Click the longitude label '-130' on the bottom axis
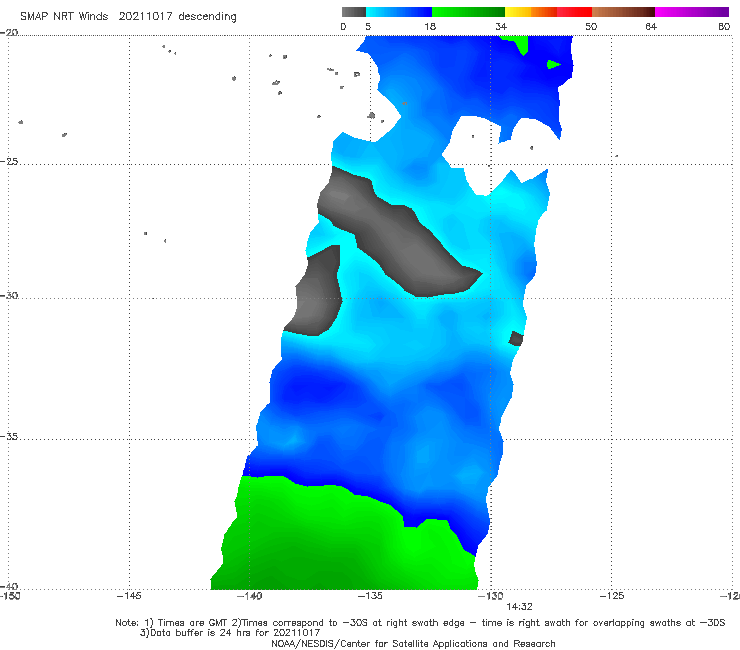Viewport: 740px width, 650px height. 491,596
